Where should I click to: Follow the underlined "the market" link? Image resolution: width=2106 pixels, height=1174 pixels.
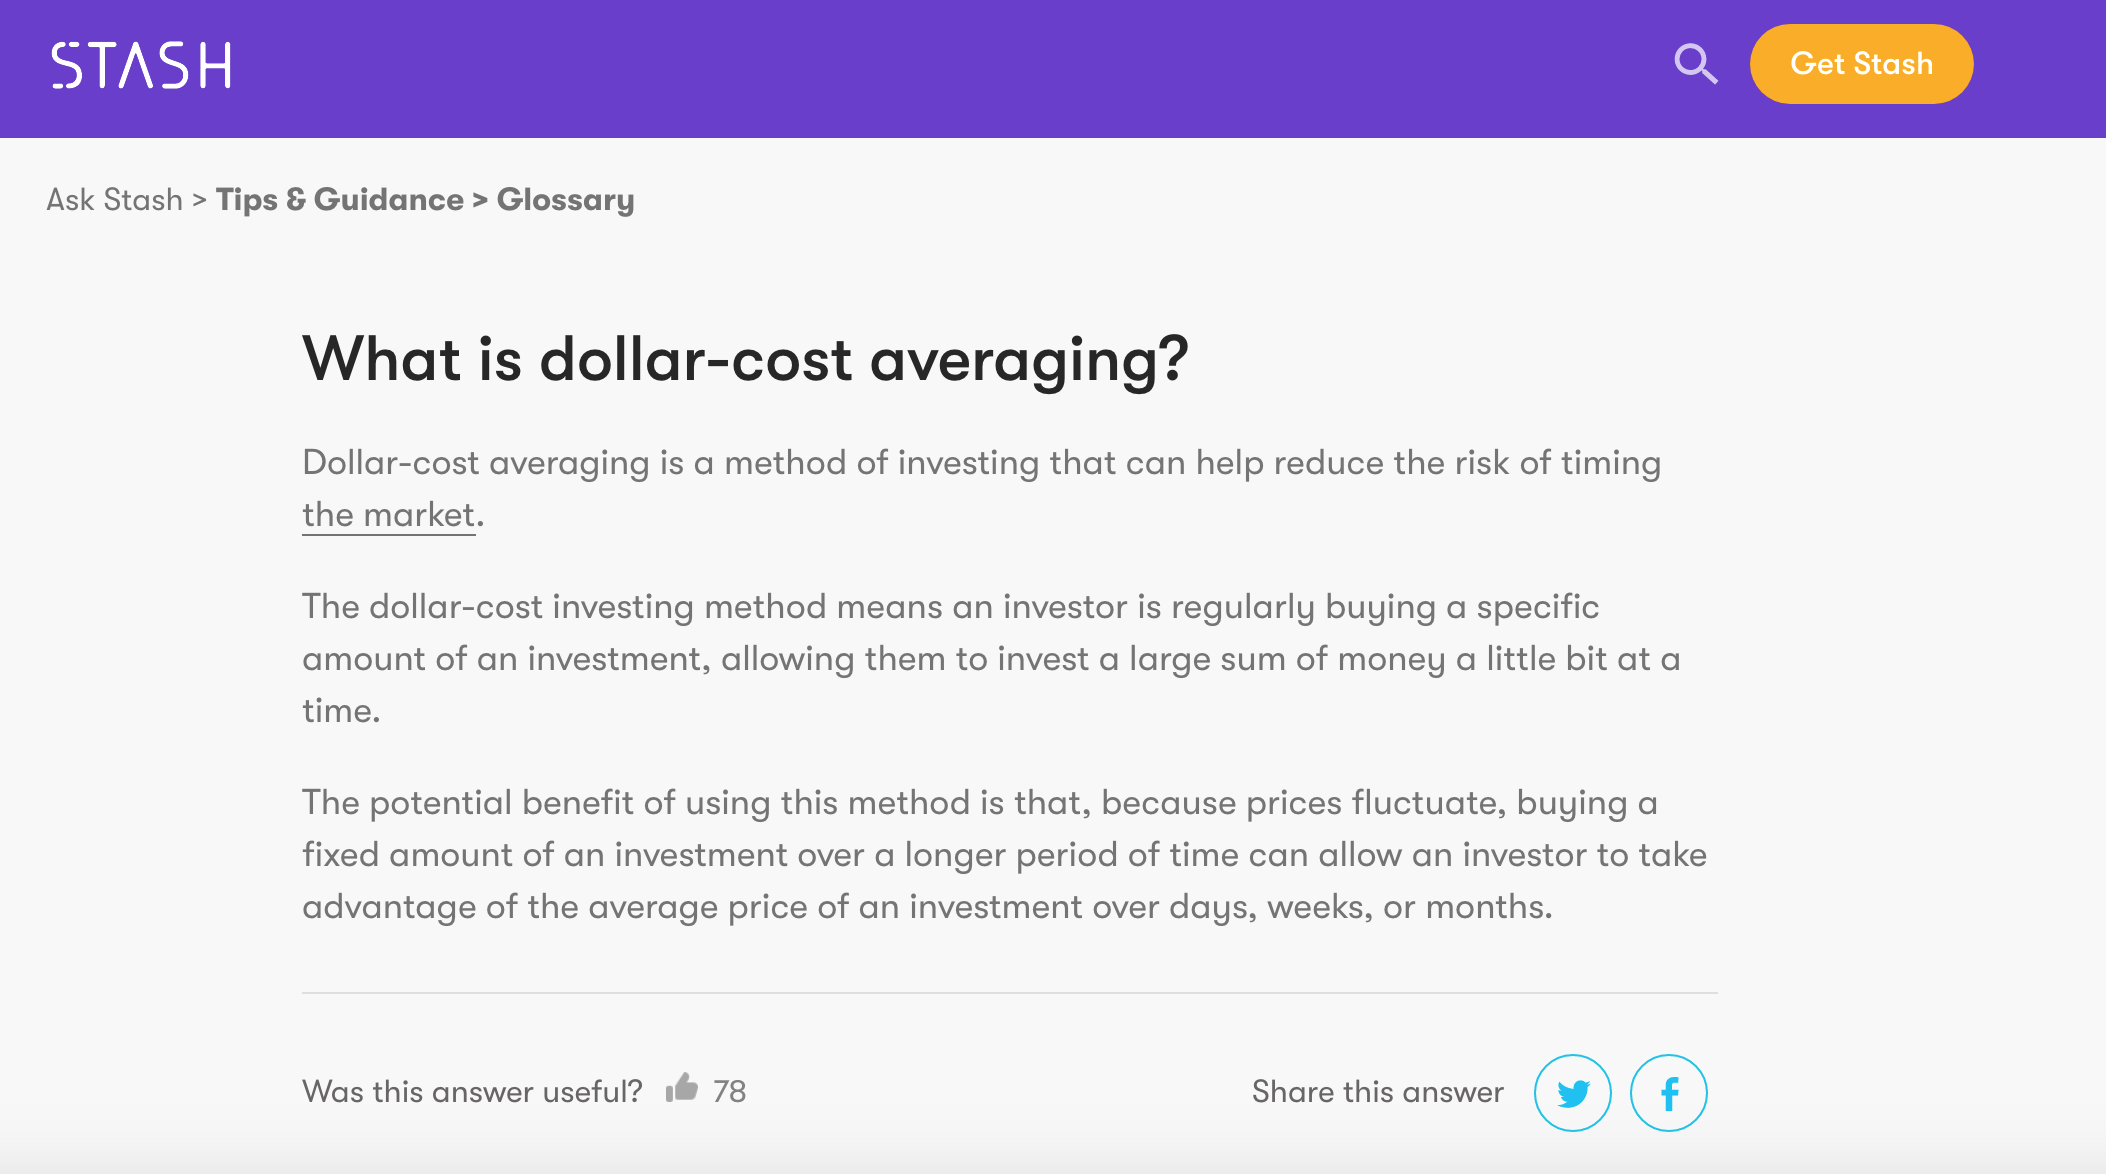388,515
